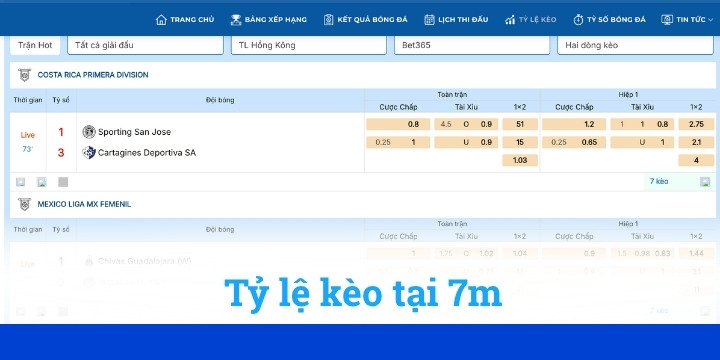720x360 pixels.
Task: Open the Hai dòng kèo dropdown
Action: pos(636,45)
